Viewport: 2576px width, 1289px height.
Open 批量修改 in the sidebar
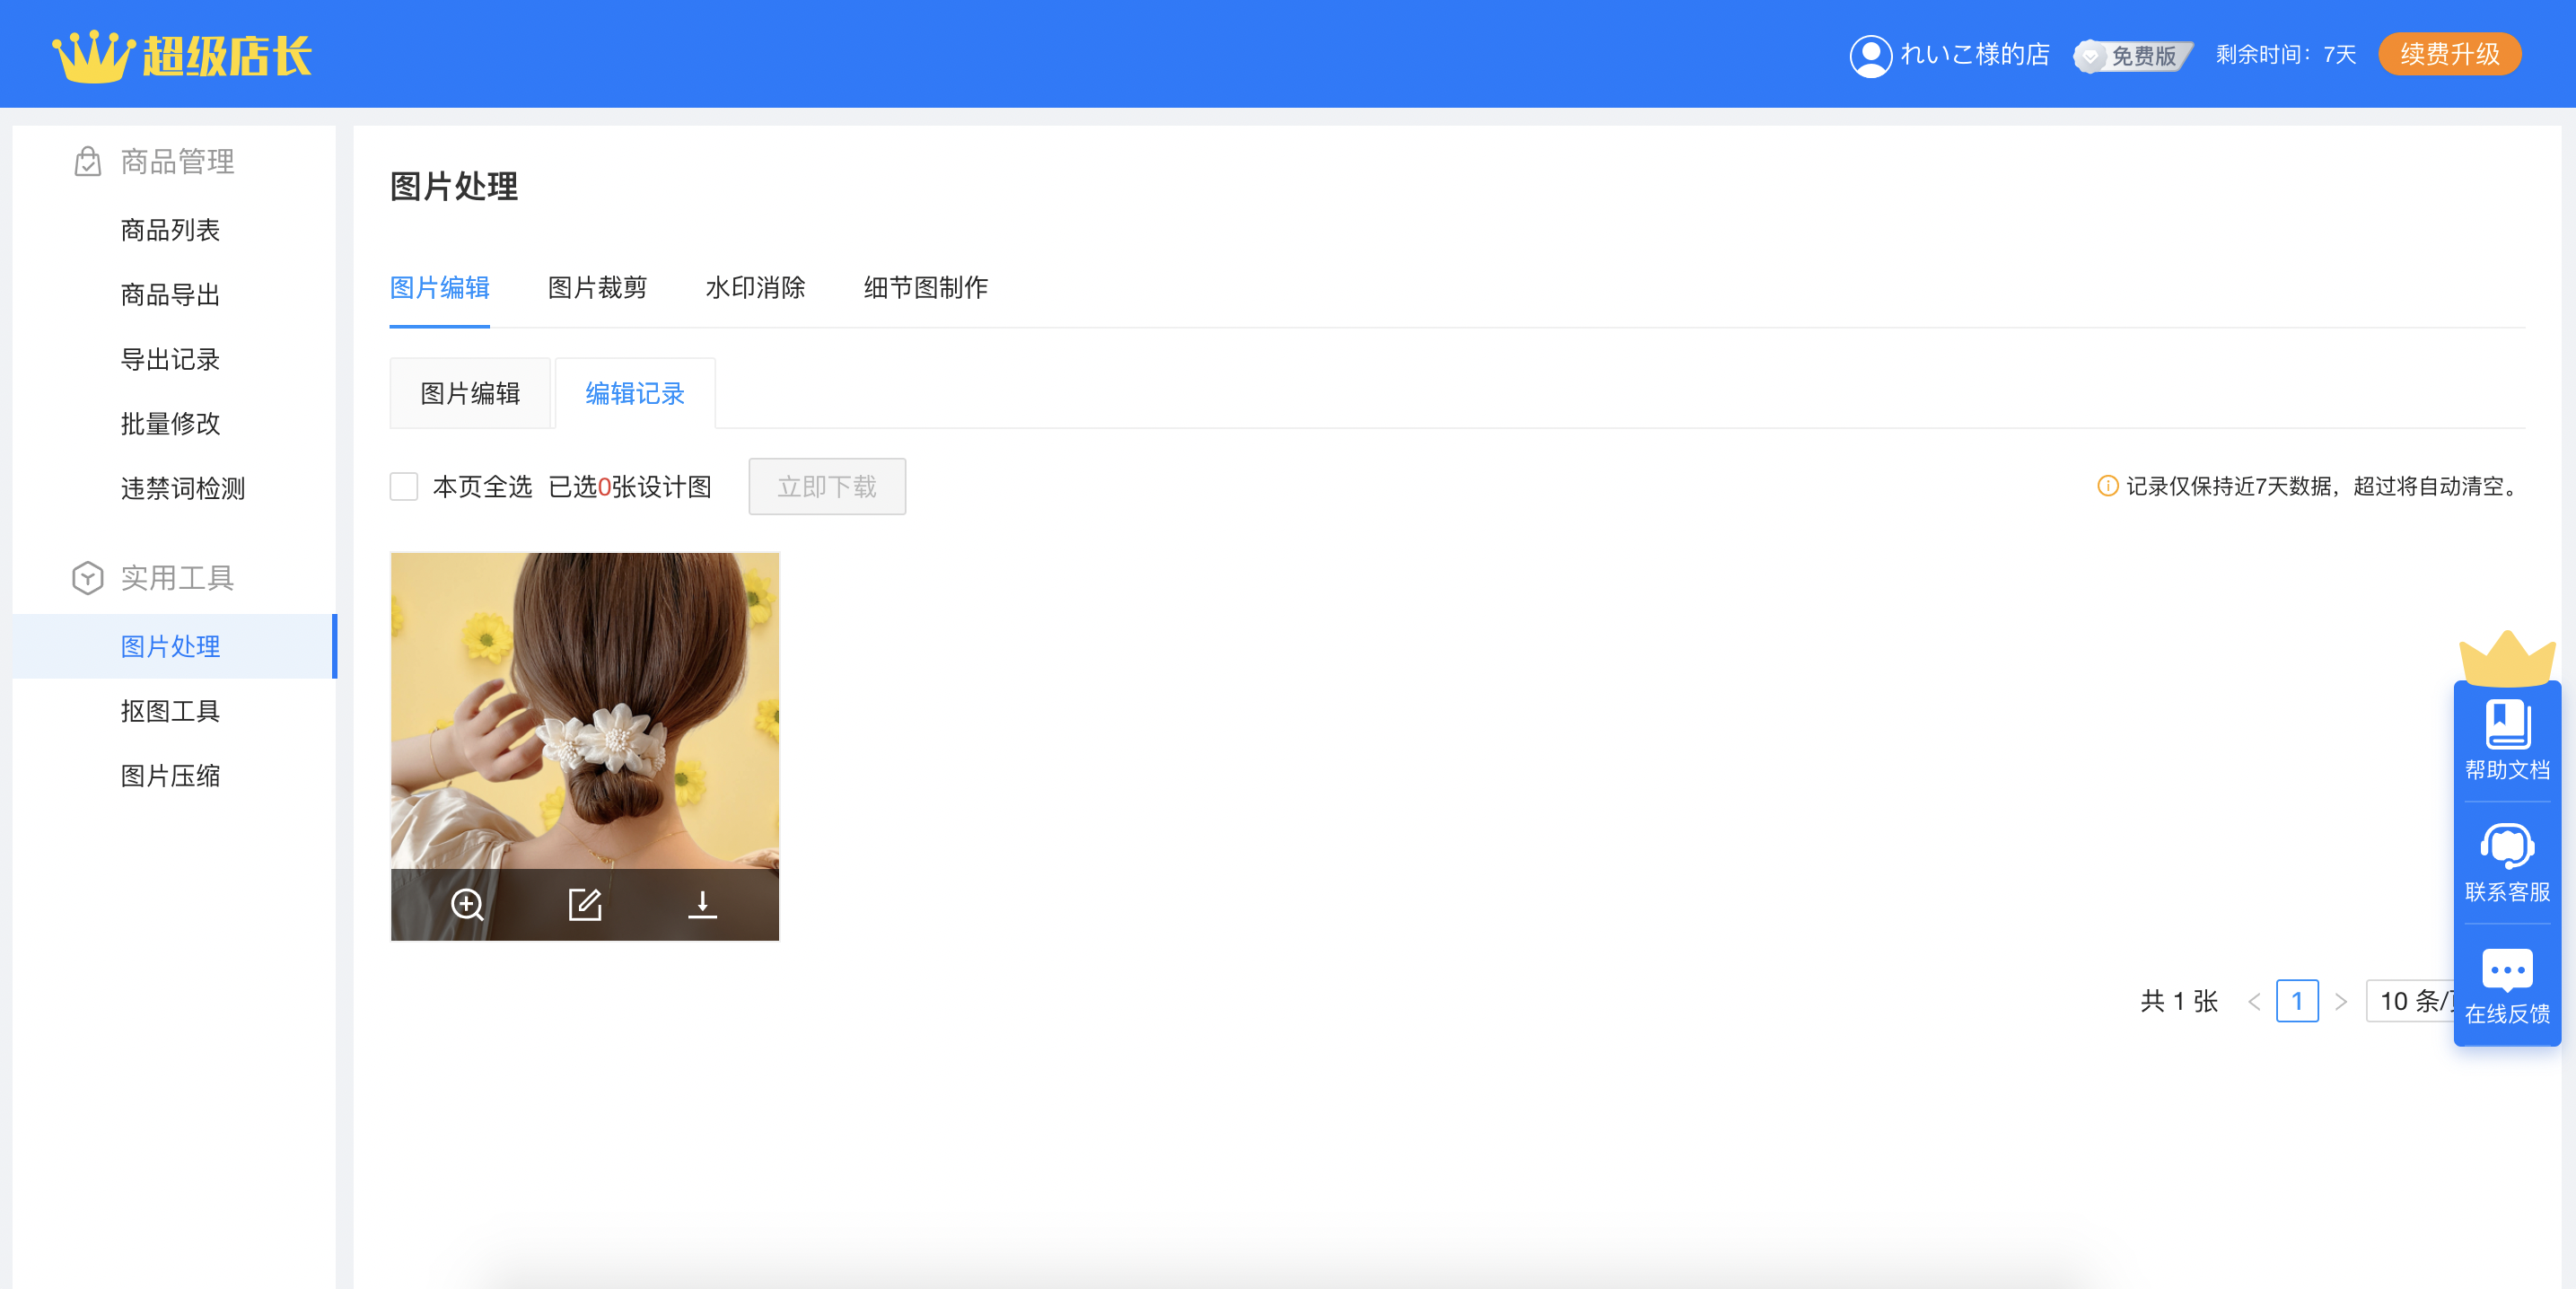(170, 424)
